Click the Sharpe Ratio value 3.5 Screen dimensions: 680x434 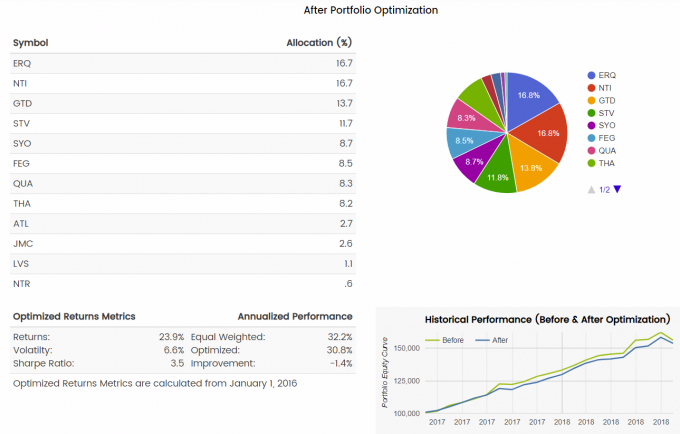177,363
